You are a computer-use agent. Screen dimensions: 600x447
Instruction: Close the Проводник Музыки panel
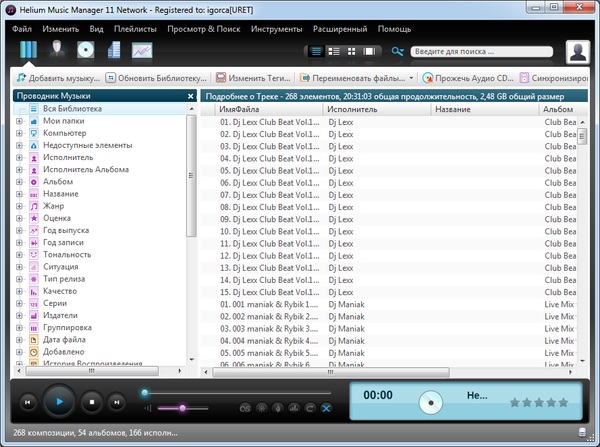point(191,96)
